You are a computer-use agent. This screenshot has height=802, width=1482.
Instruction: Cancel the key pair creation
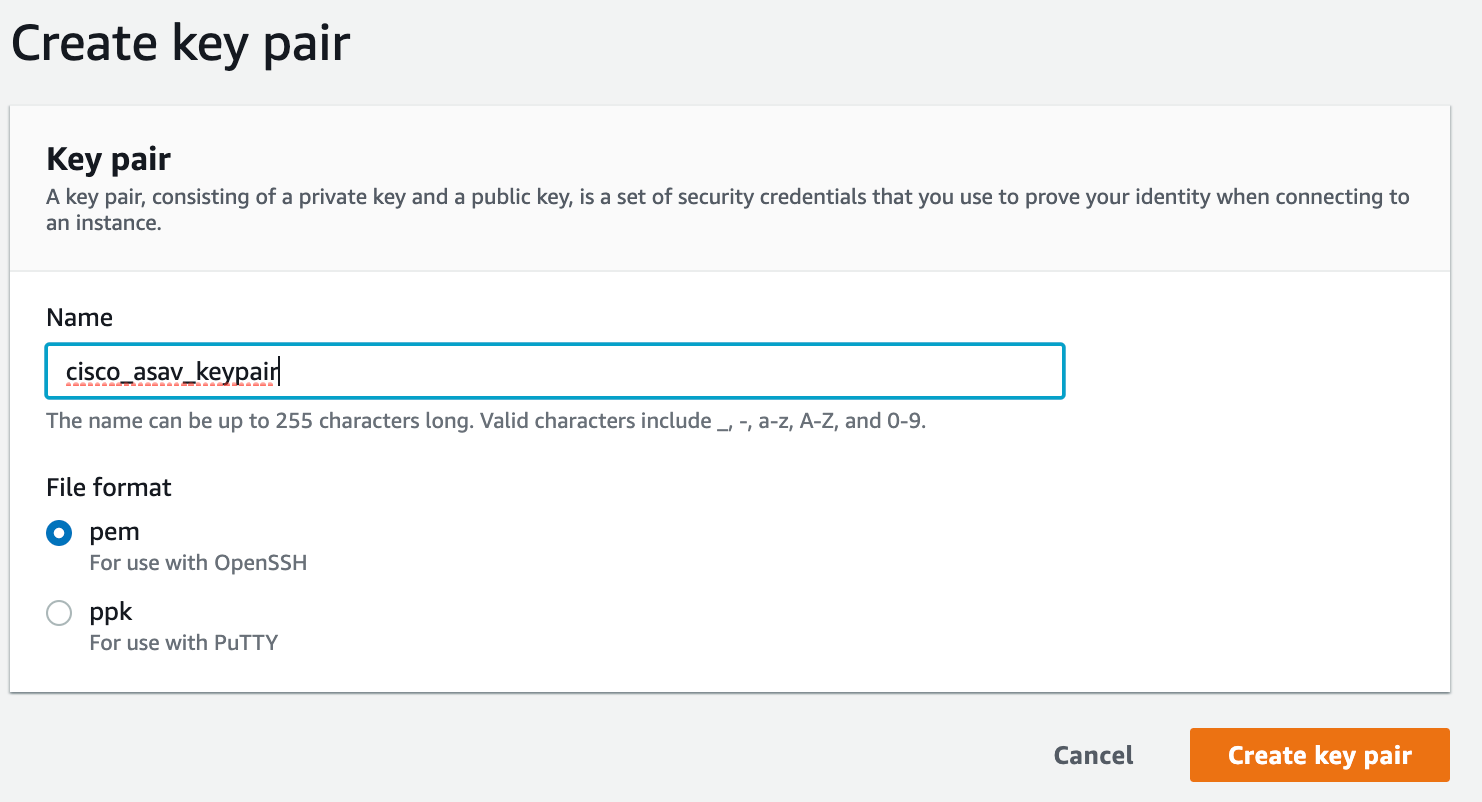coord(1094,755)
